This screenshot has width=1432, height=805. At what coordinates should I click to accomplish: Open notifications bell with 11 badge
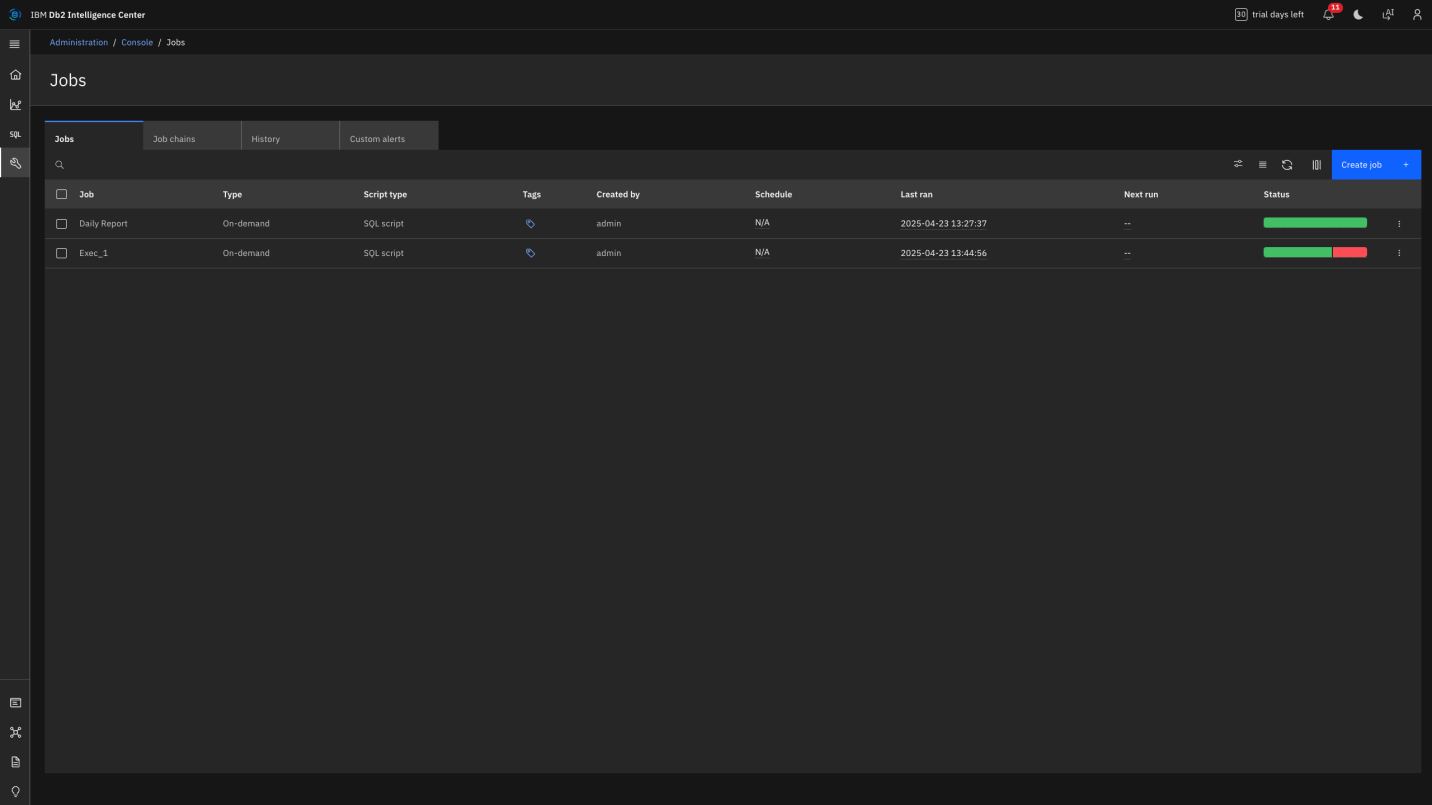click(x=1329, y=14)
